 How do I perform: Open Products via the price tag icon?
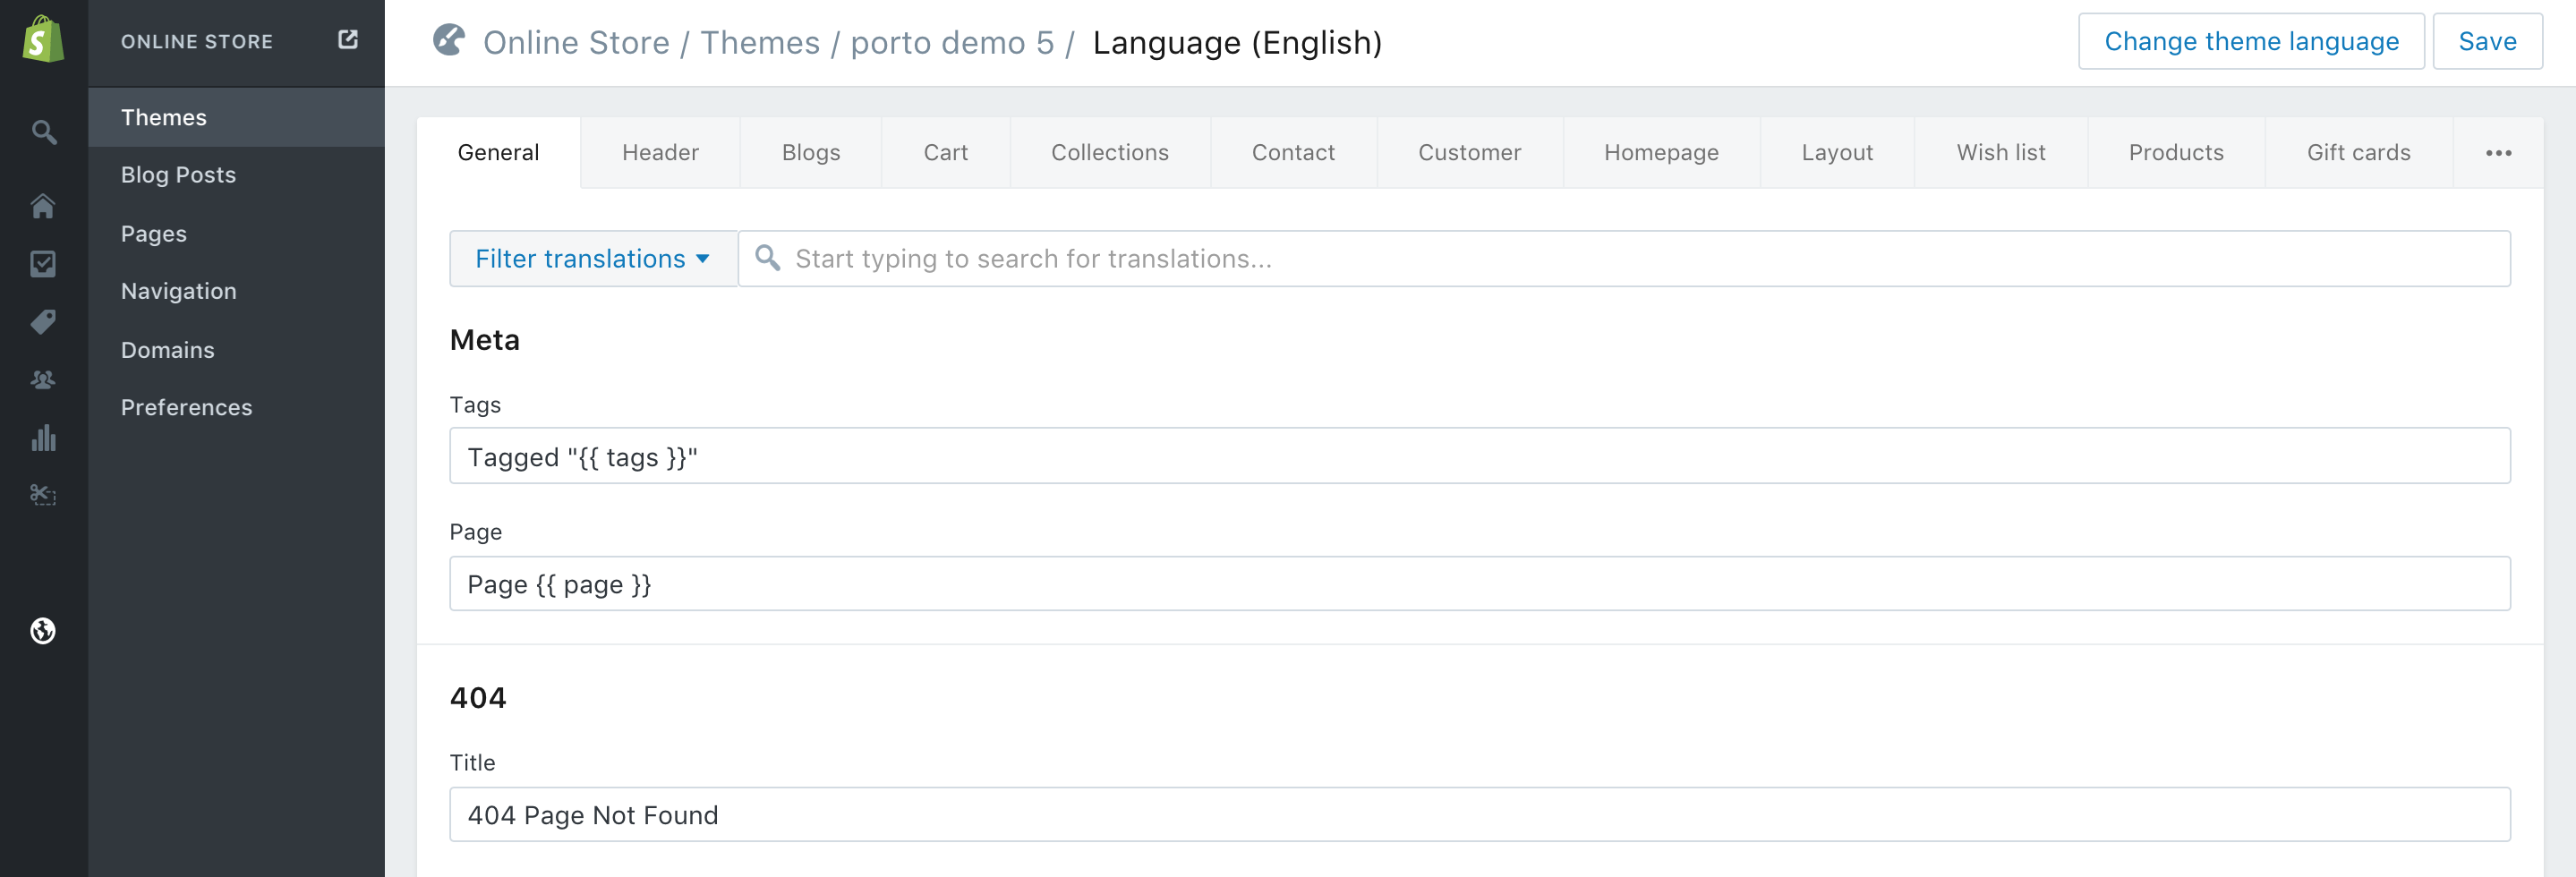click(43, 322)
